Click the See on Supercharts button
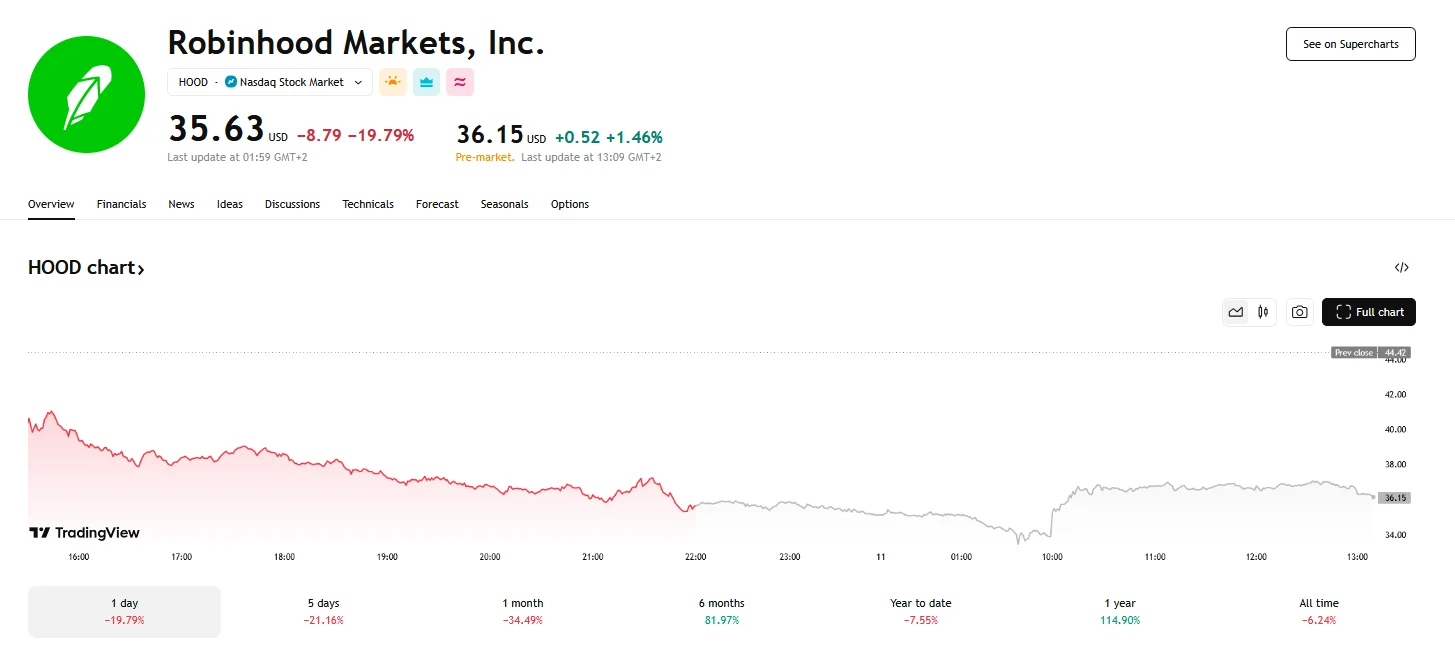The image size is (1455, 657). [x=1349, y=44]
